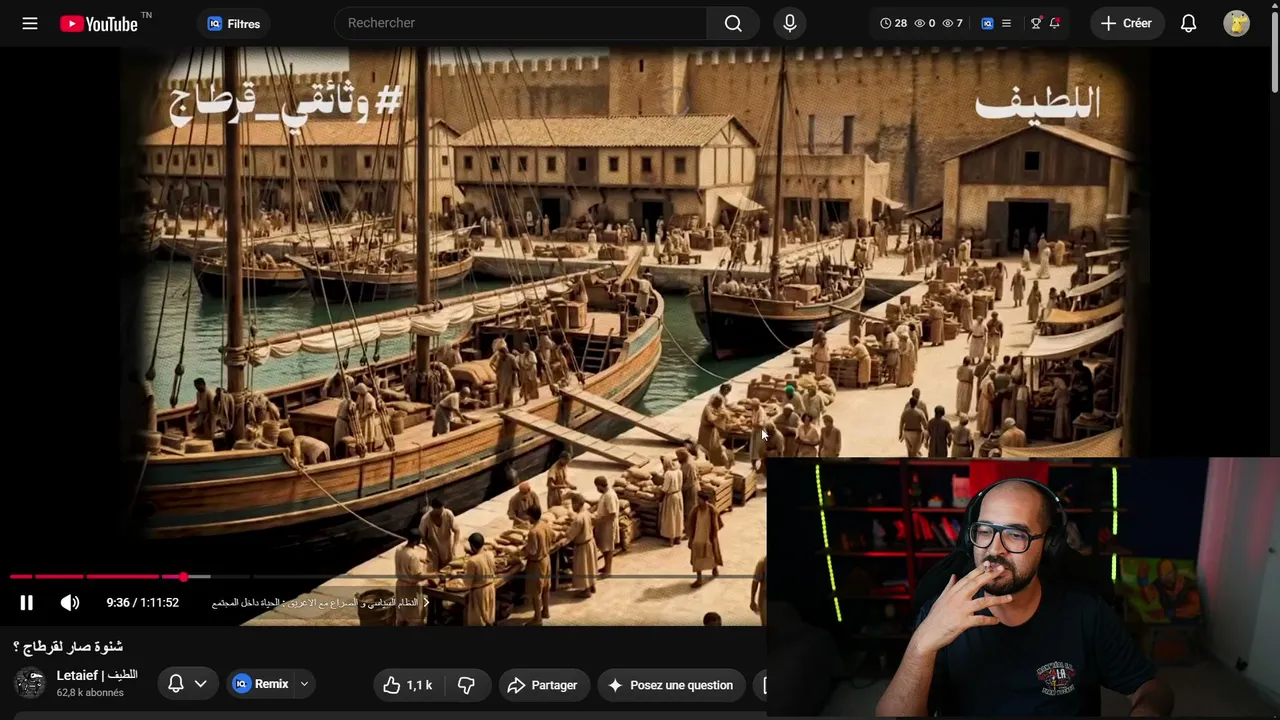Open the YouTube guide hamburger menu
1280x720 pixels.
tap(30, 23)
